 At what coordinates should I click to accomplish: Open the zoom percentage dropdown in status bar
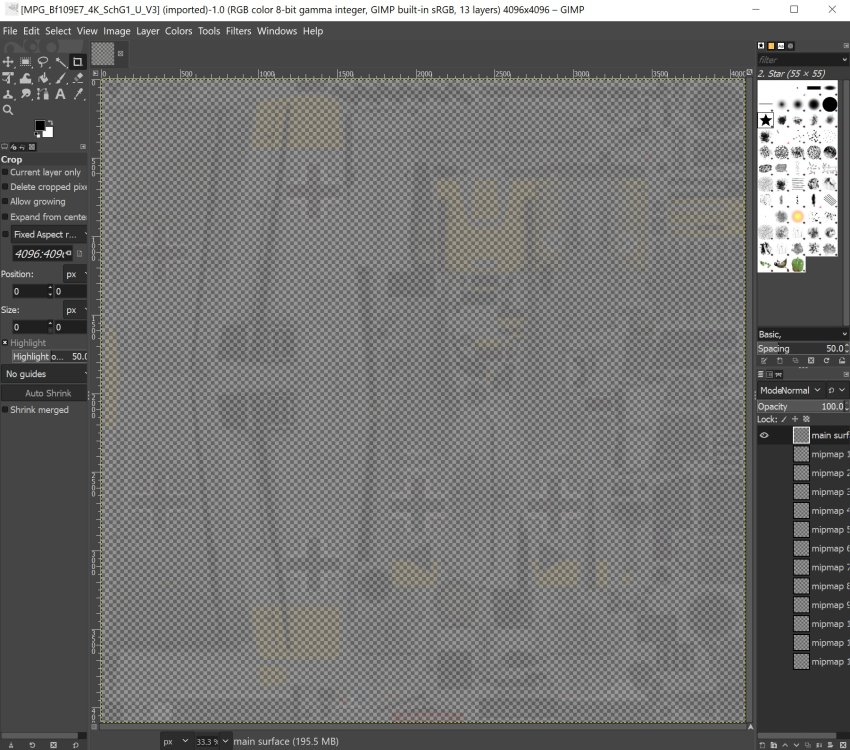point(211,741)
